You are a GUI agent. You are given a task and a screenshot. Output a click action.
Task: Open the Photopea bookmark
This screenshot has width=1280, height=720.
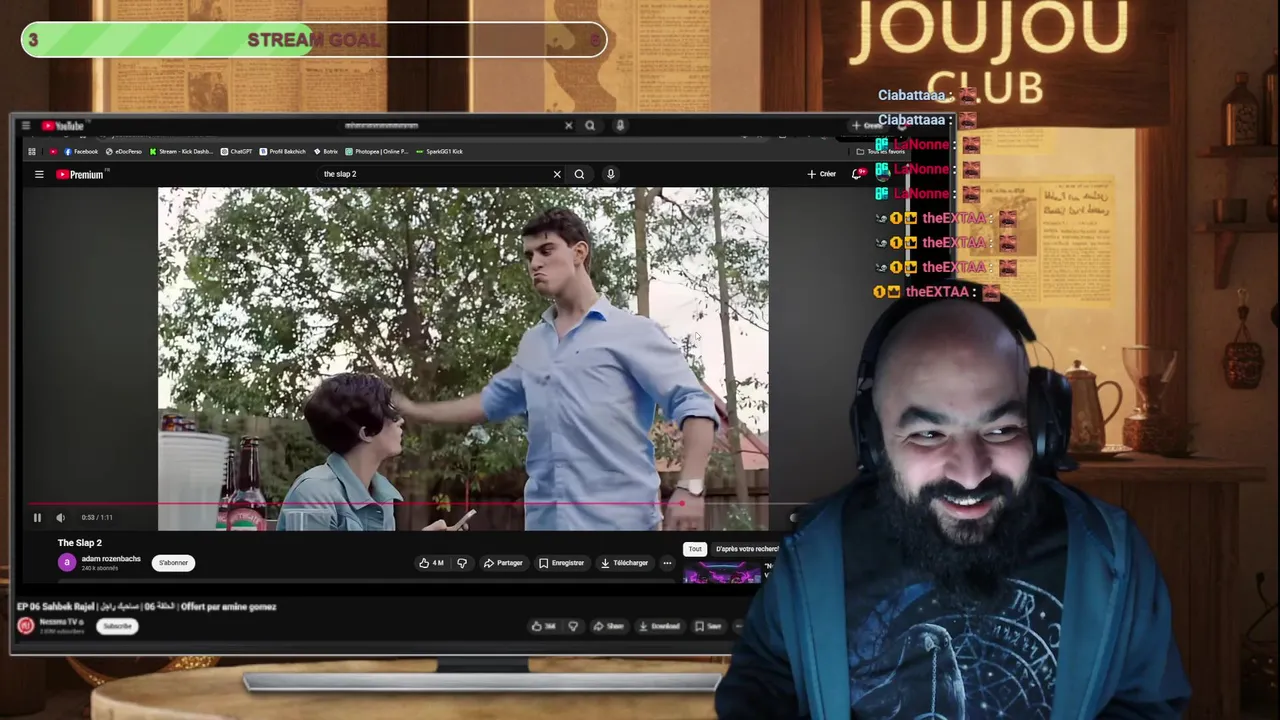click(x=377, y=152)
